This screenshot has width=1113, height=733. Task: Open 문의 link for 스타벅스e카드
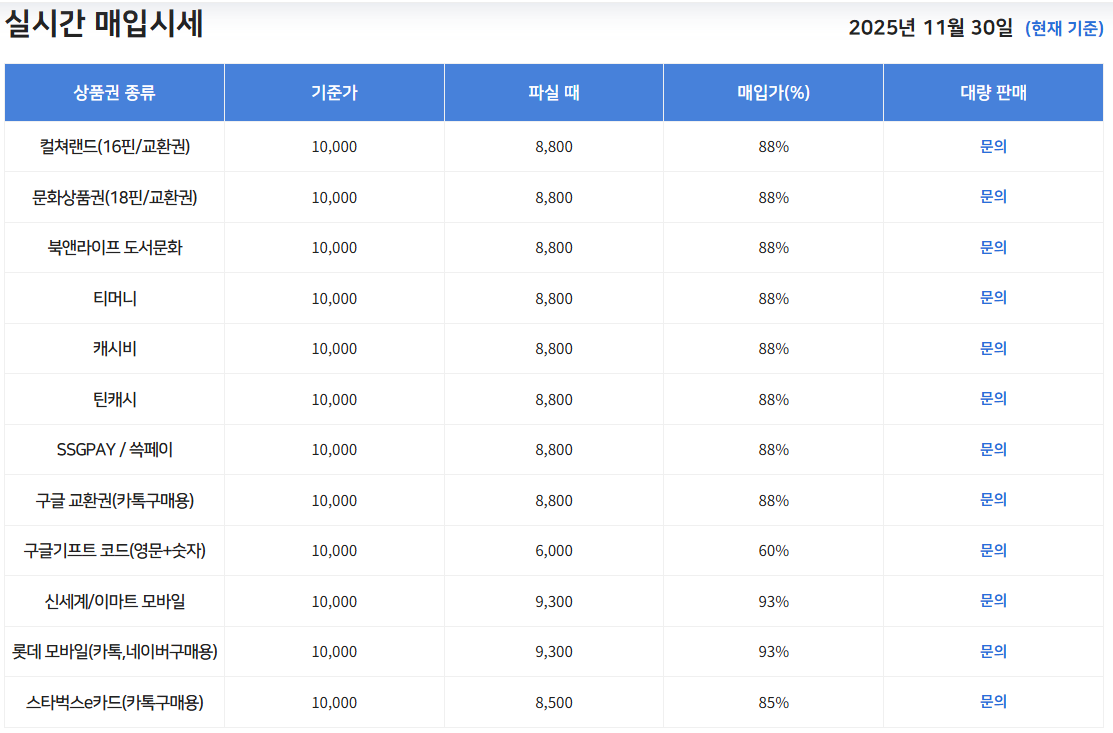point(993,702)
